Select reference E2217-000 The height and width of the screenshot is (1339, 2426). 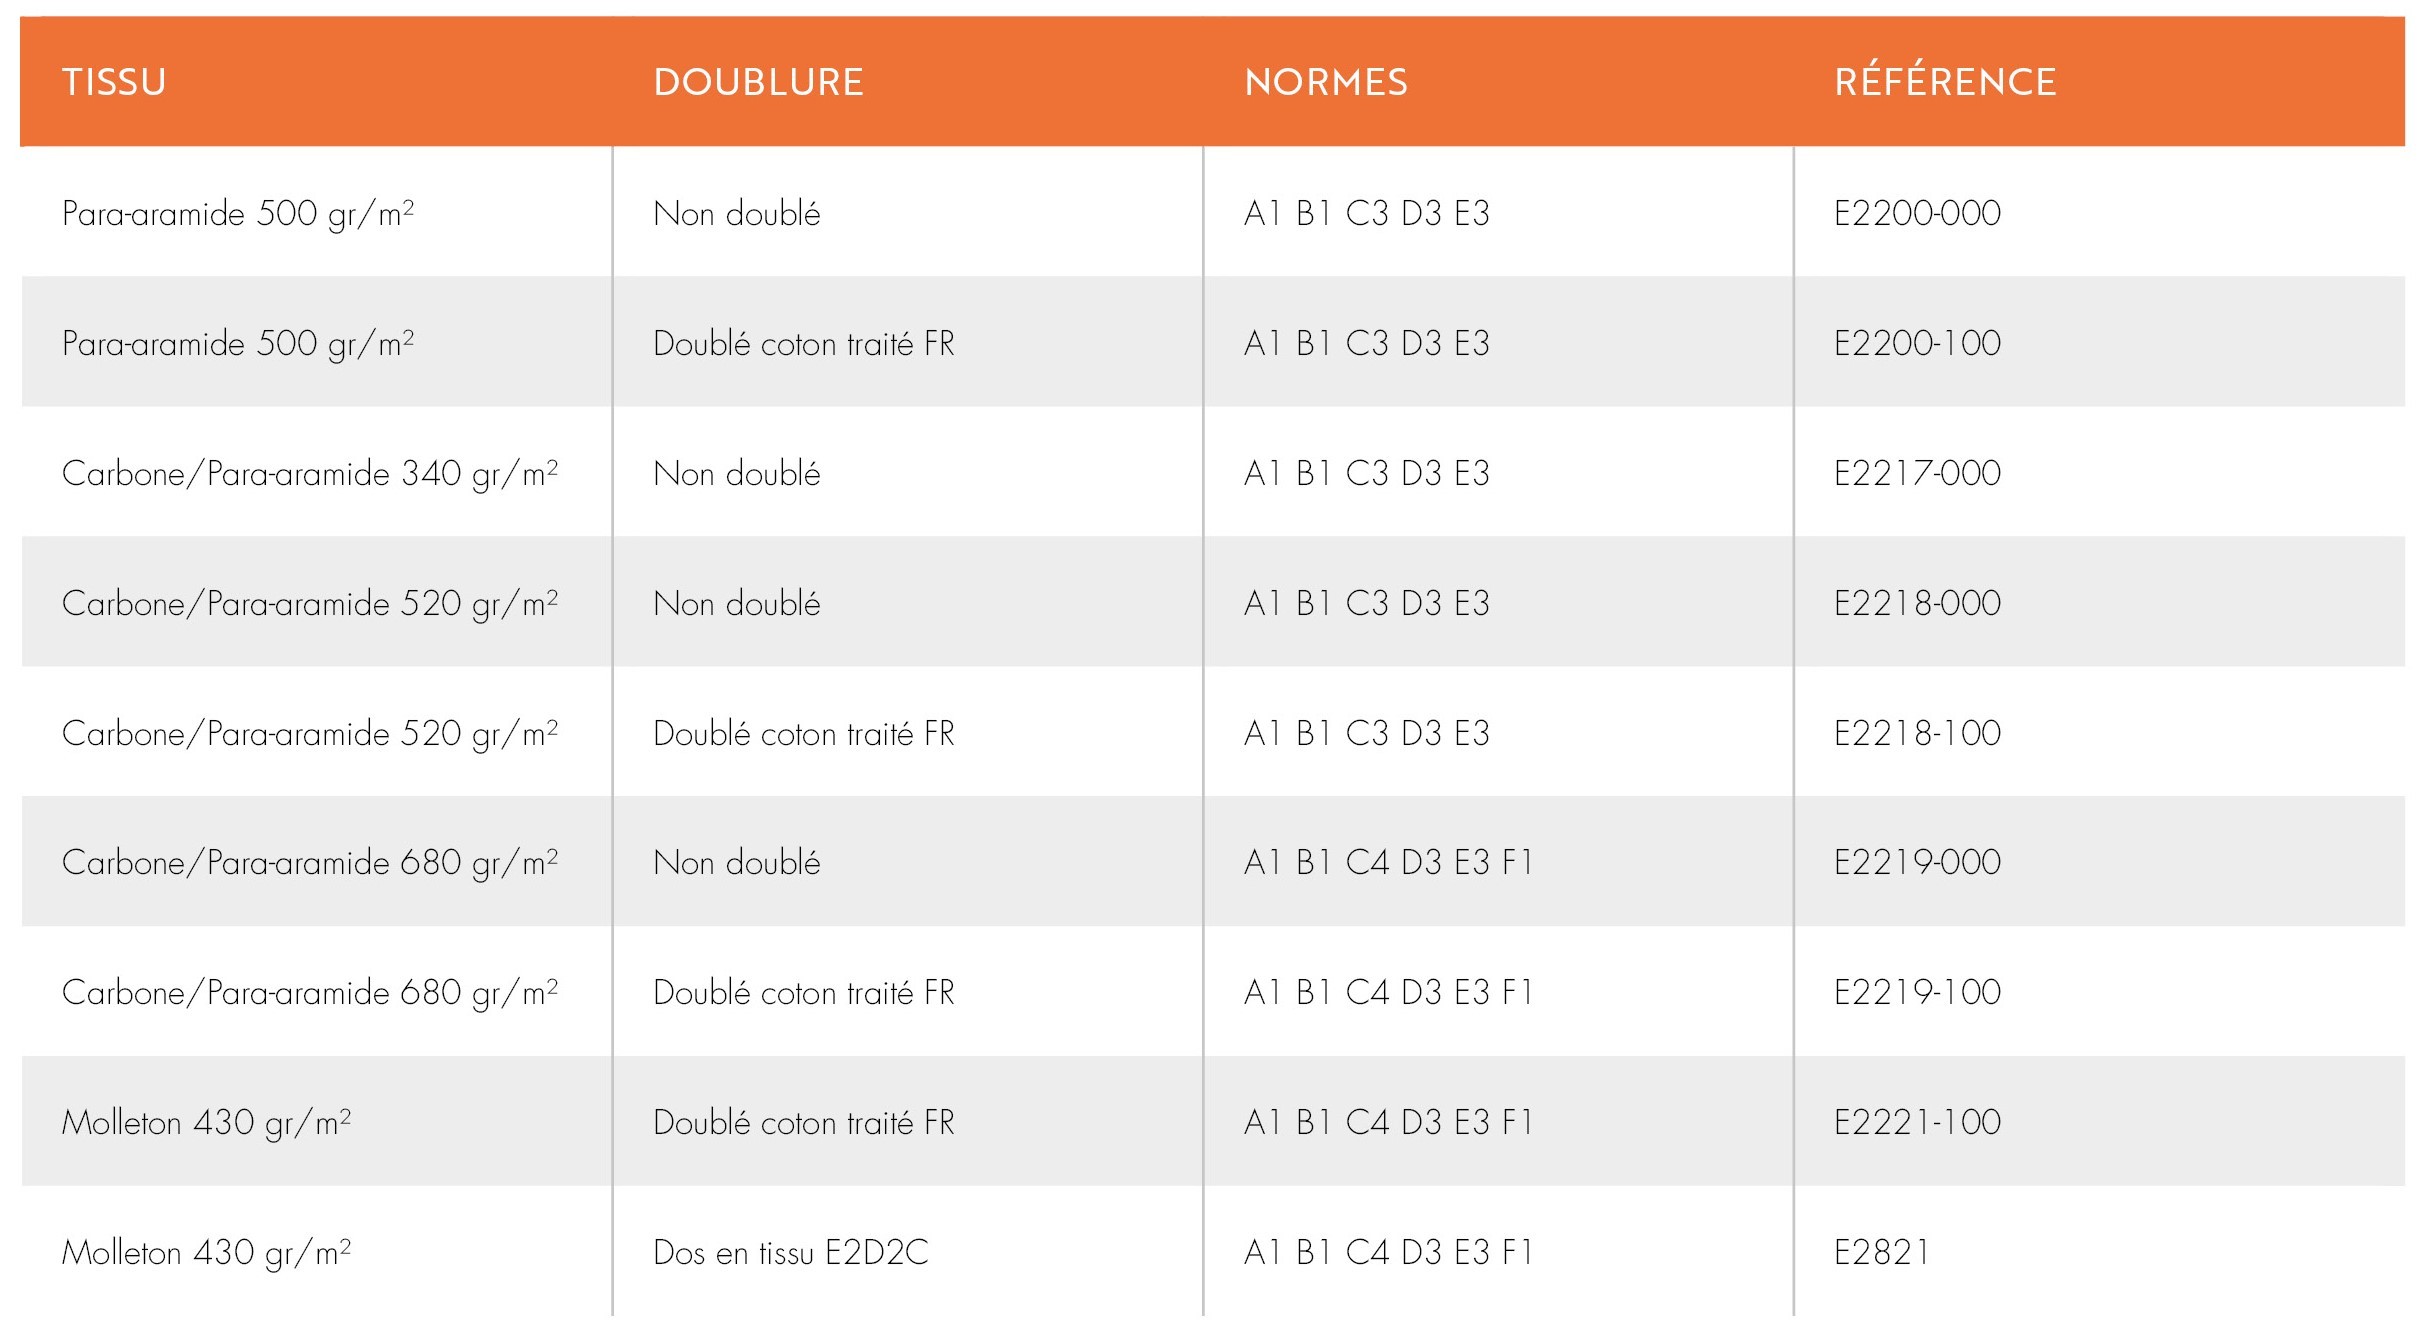(1917, 473)
